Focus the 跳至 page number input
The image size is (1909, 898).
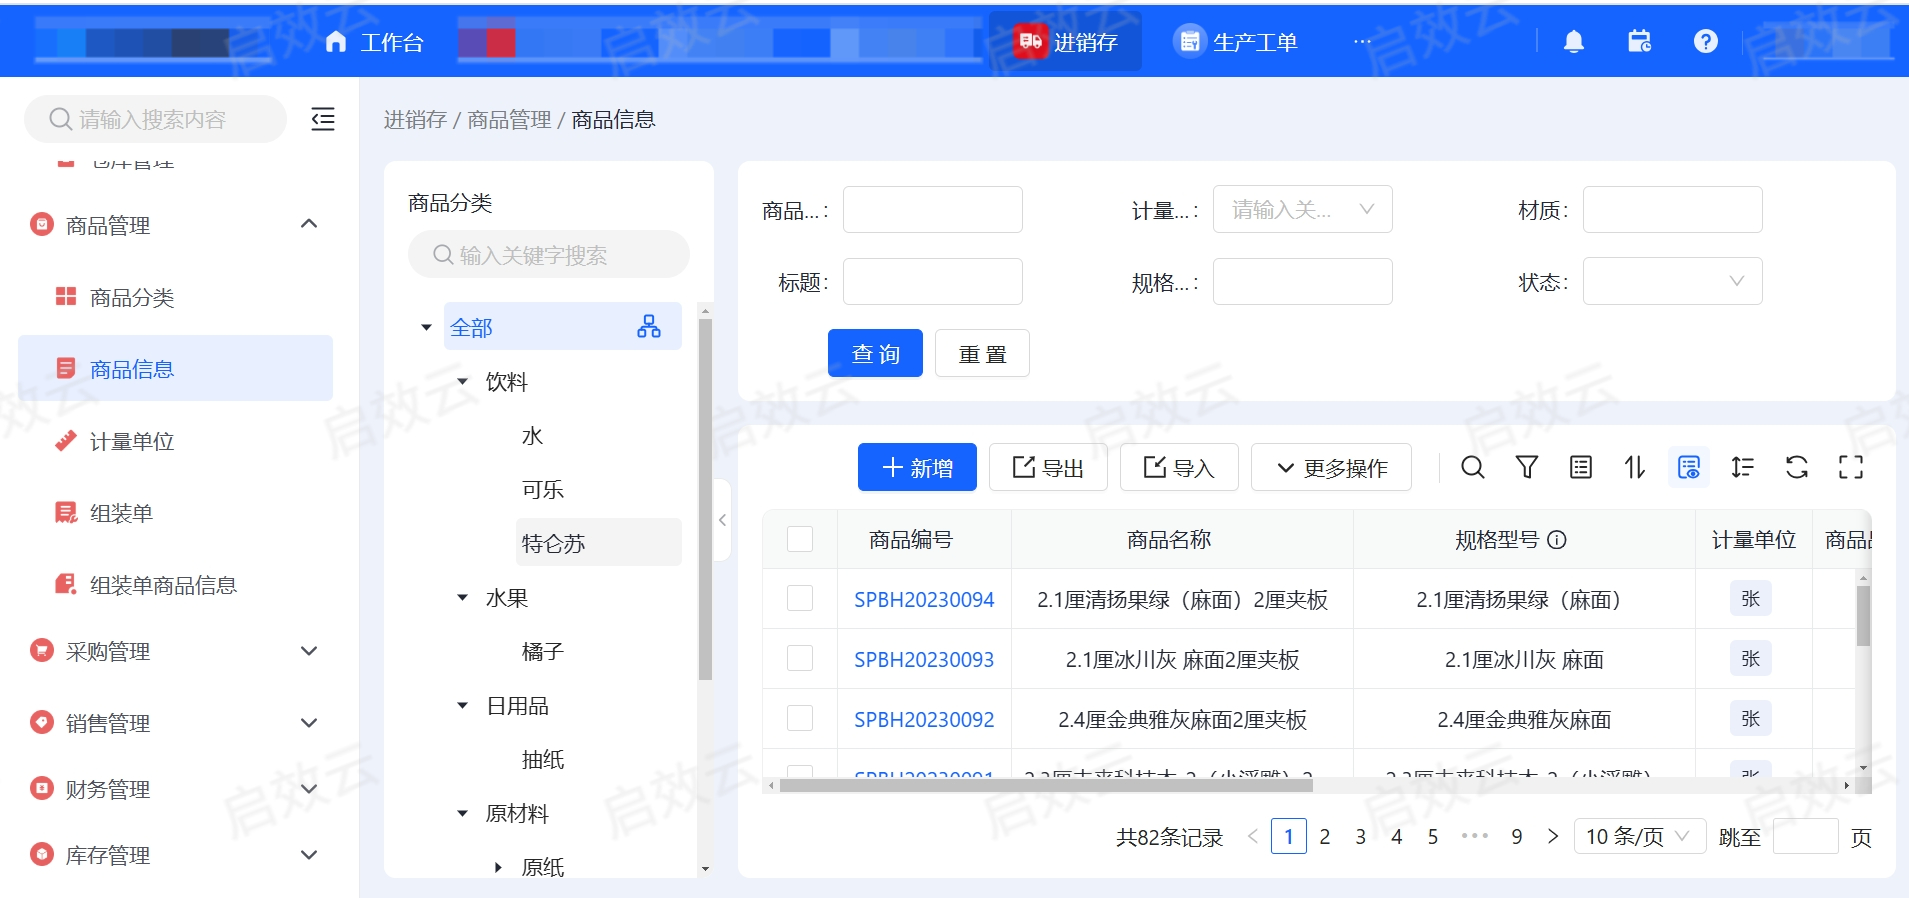pyautogui.click(x=1805, y=836)
